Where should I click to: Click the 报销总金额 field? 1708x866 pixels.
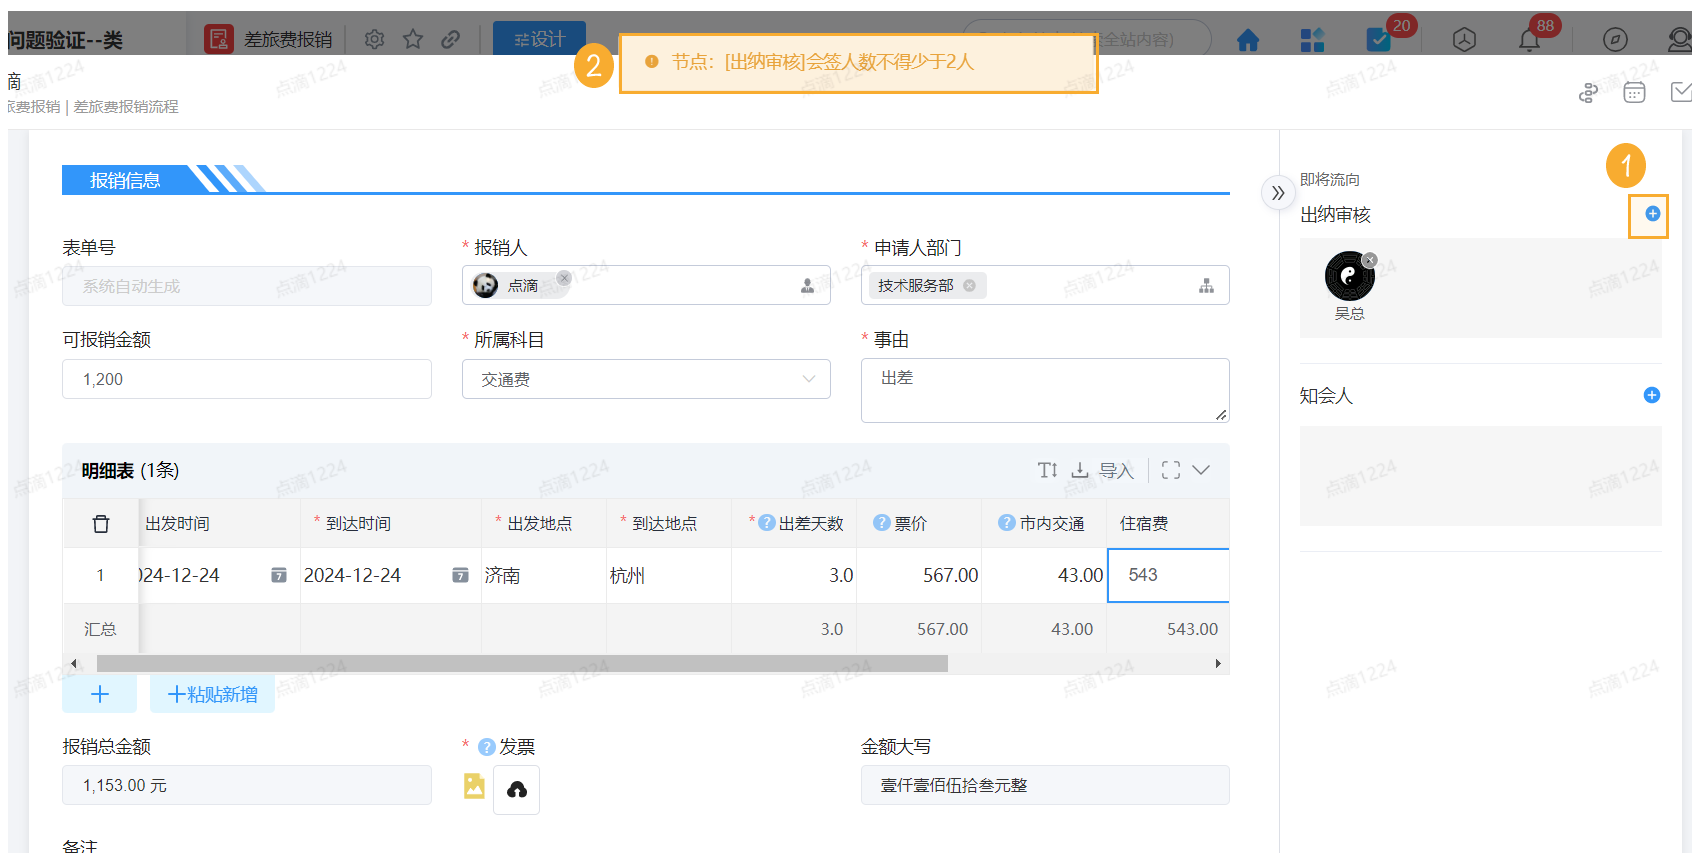[x=247, y=785]
